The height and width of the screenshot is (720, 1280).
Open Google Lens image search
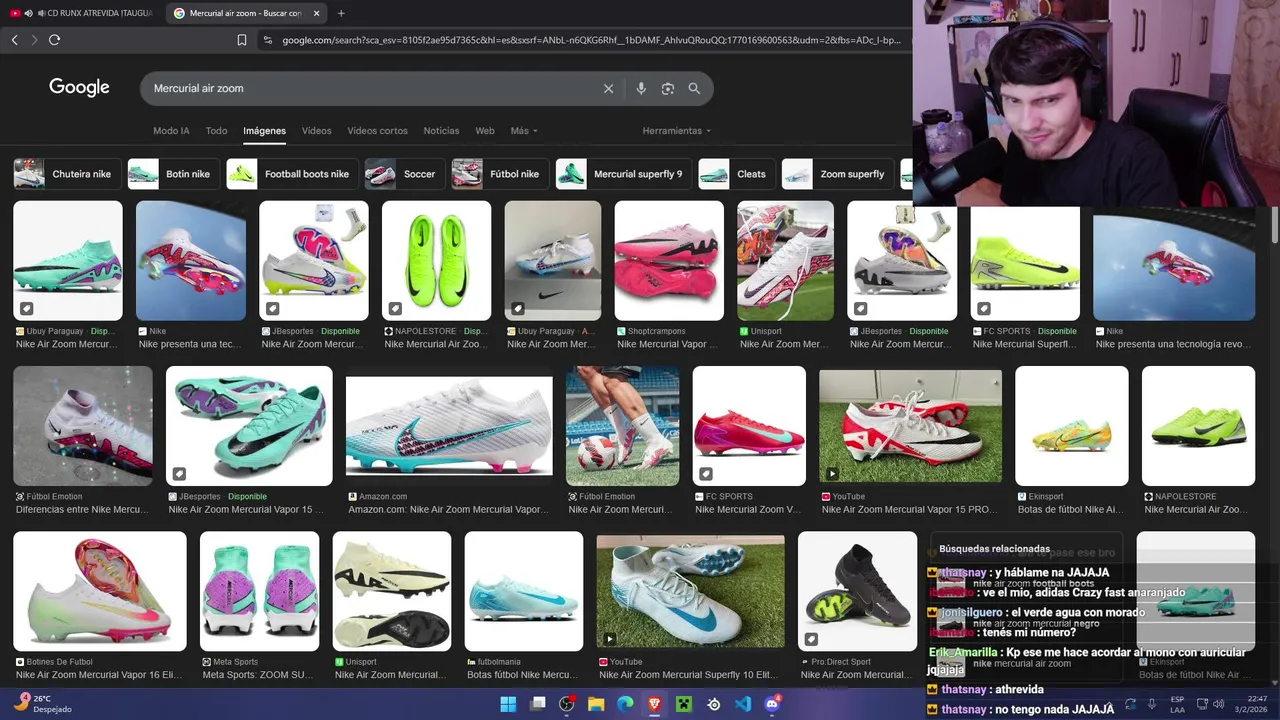coord(668,88)
